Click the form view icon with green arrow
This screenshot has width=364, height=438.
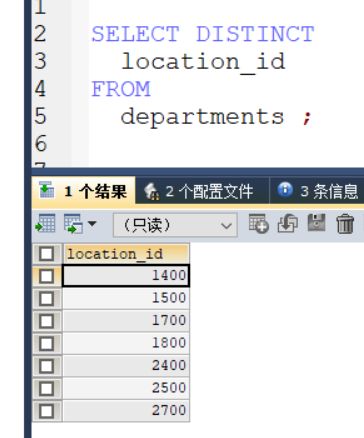tap(74, 224)
